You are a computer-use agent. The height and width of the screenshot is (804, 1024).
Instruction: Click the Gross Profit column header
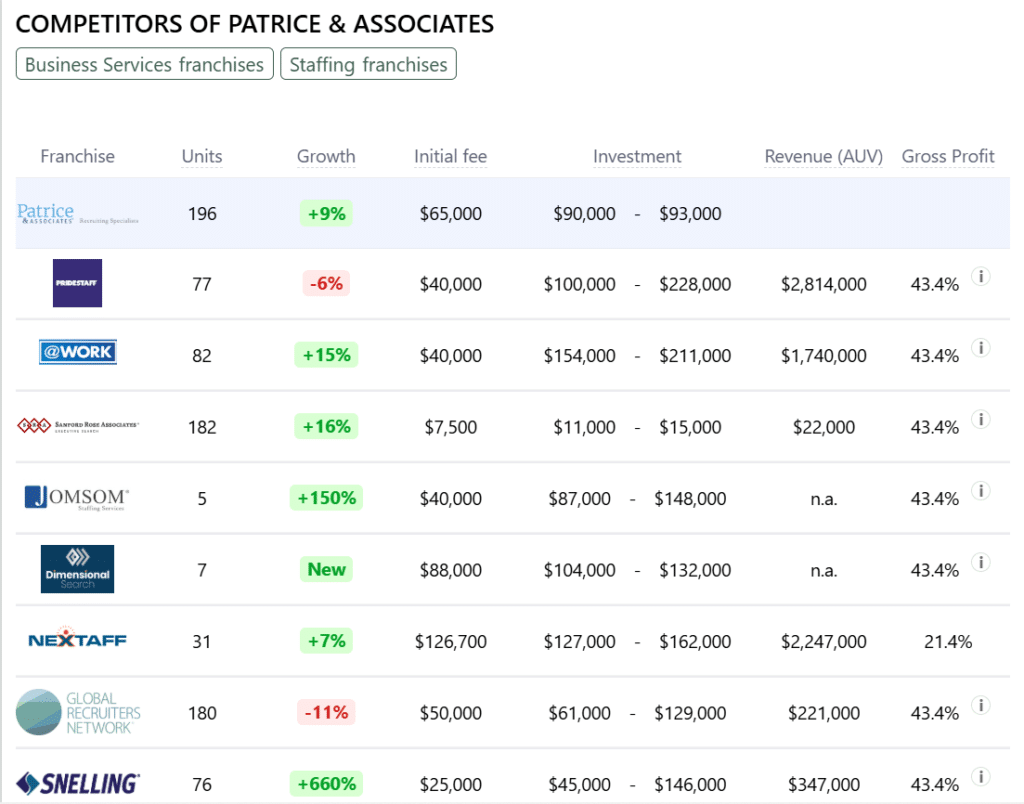[x=948, y=156]
